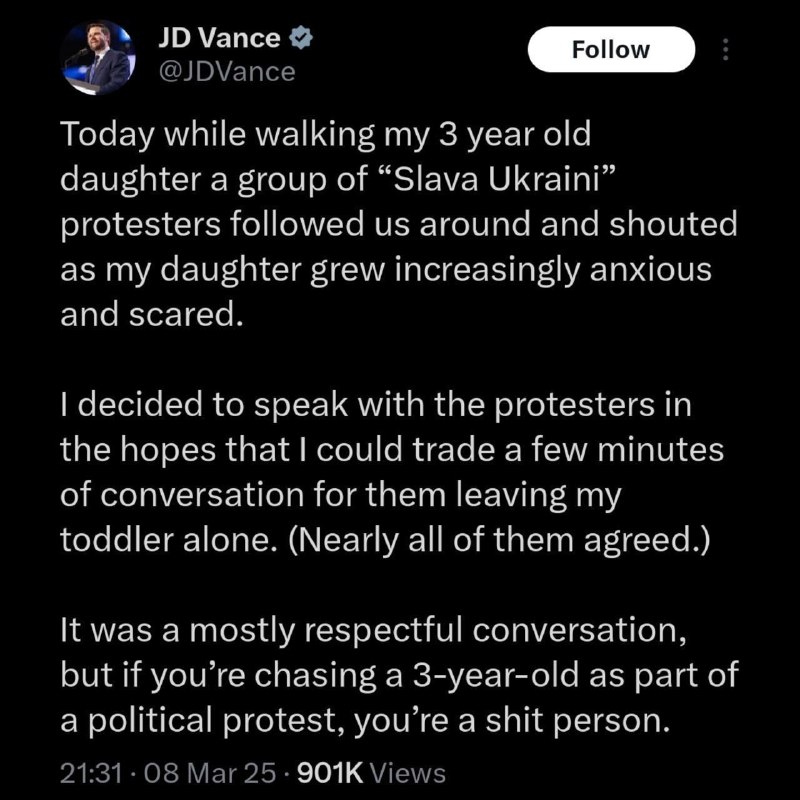Viewport: 800px width, 800px height.
Task: Click the words "increasingly anxious"
Action: tap(553, 269)
